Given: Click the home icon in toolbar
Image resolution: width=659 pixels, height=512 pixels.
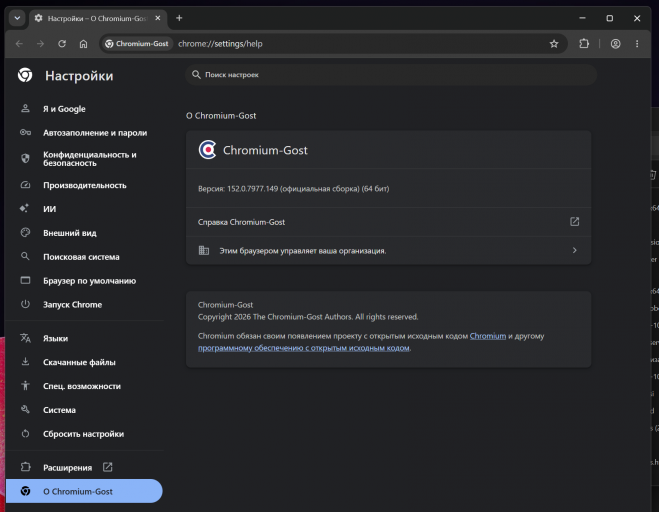Looking at the screenshot, I should coord(83,44).
